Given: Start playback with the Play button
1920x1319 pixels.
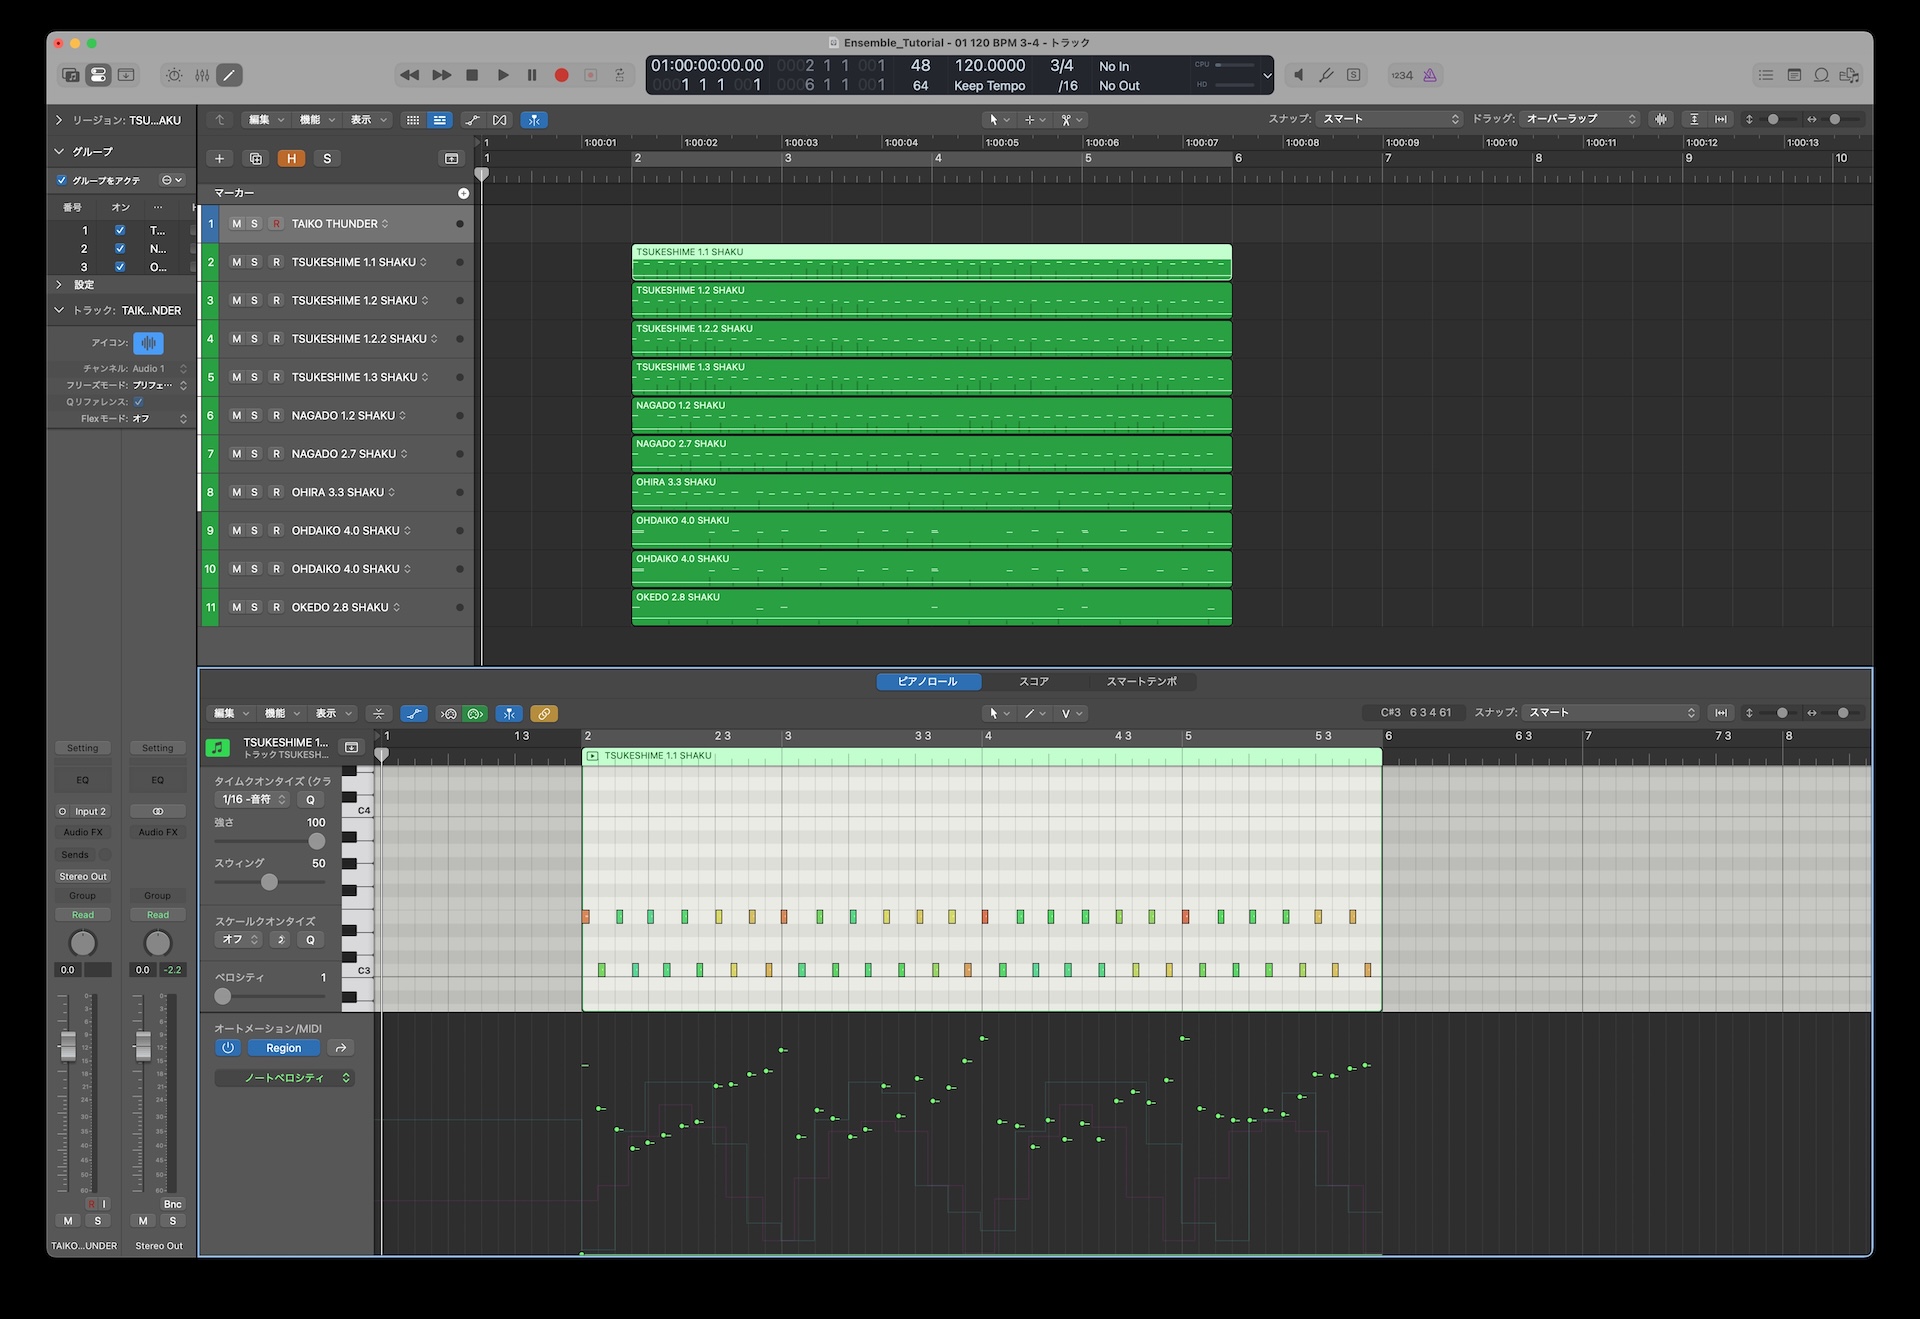Looking at the screenshot, I should 503,75.
